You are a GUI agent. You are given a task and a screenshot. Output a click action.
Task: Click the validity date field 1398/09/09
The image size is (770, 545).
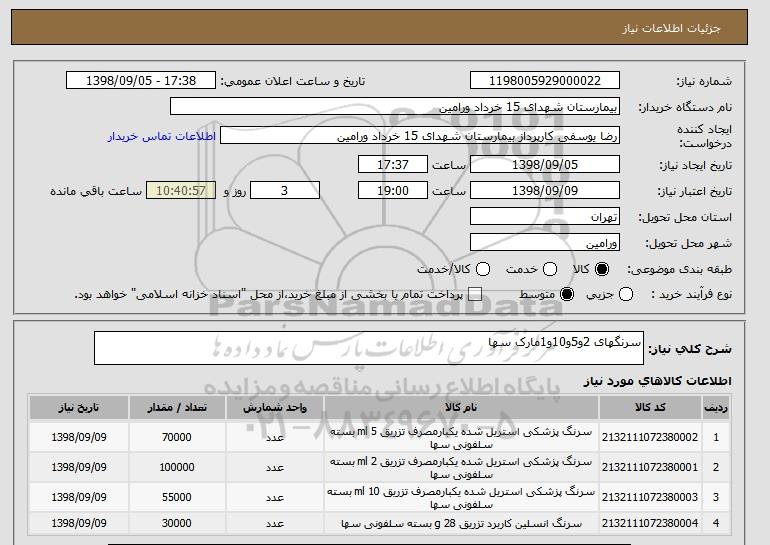(x=545, y=191)
